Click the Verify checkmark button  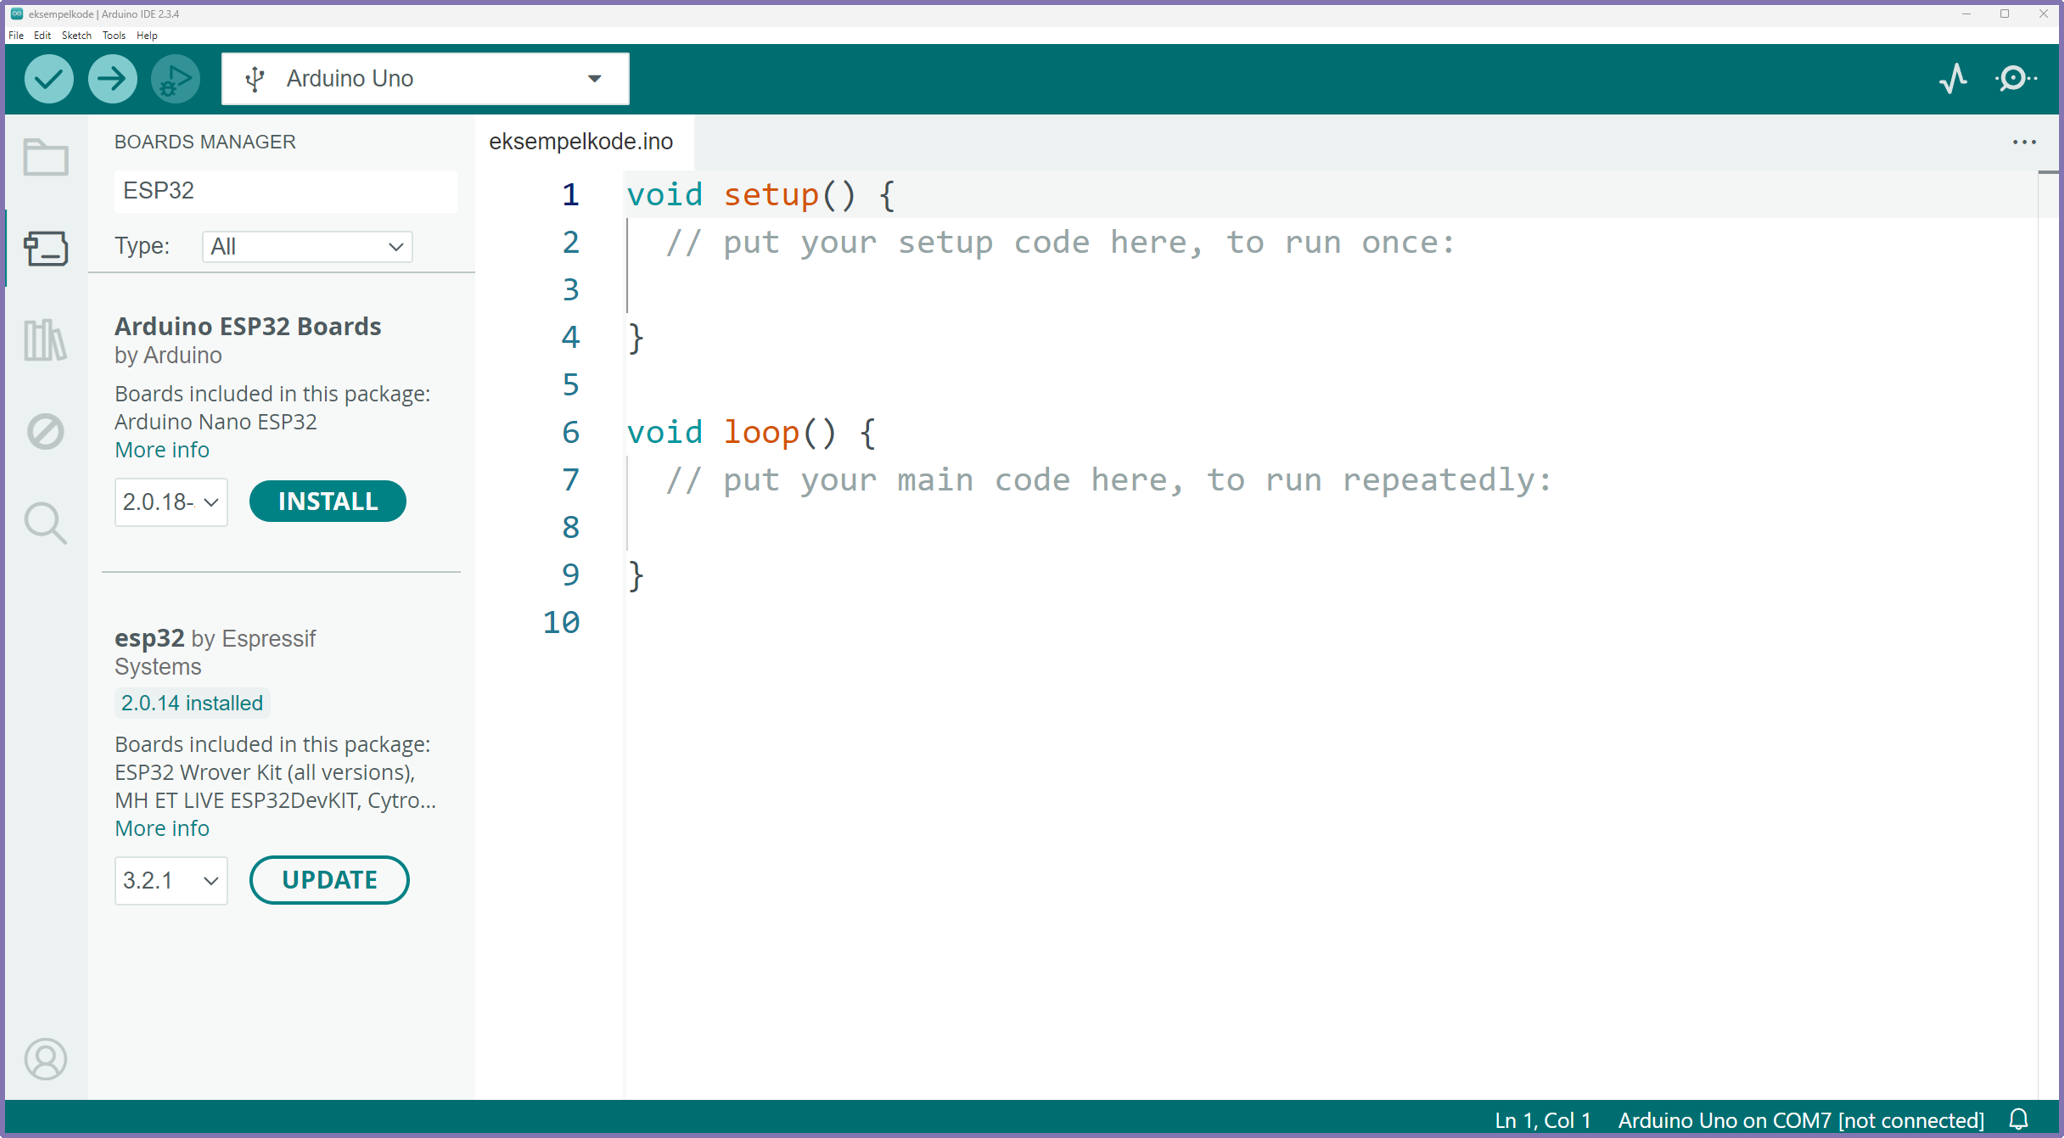[48, 79]
